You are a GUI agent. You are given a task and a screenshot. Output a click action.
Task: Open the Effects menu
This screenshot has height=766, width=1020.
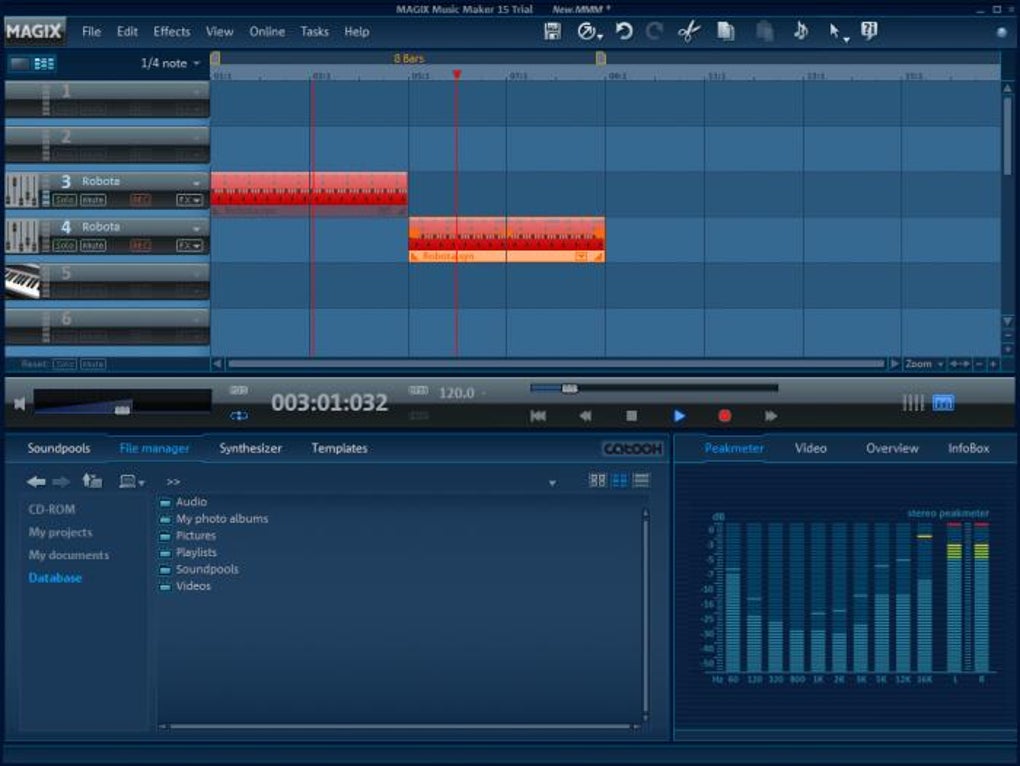(x=171, y=32)
